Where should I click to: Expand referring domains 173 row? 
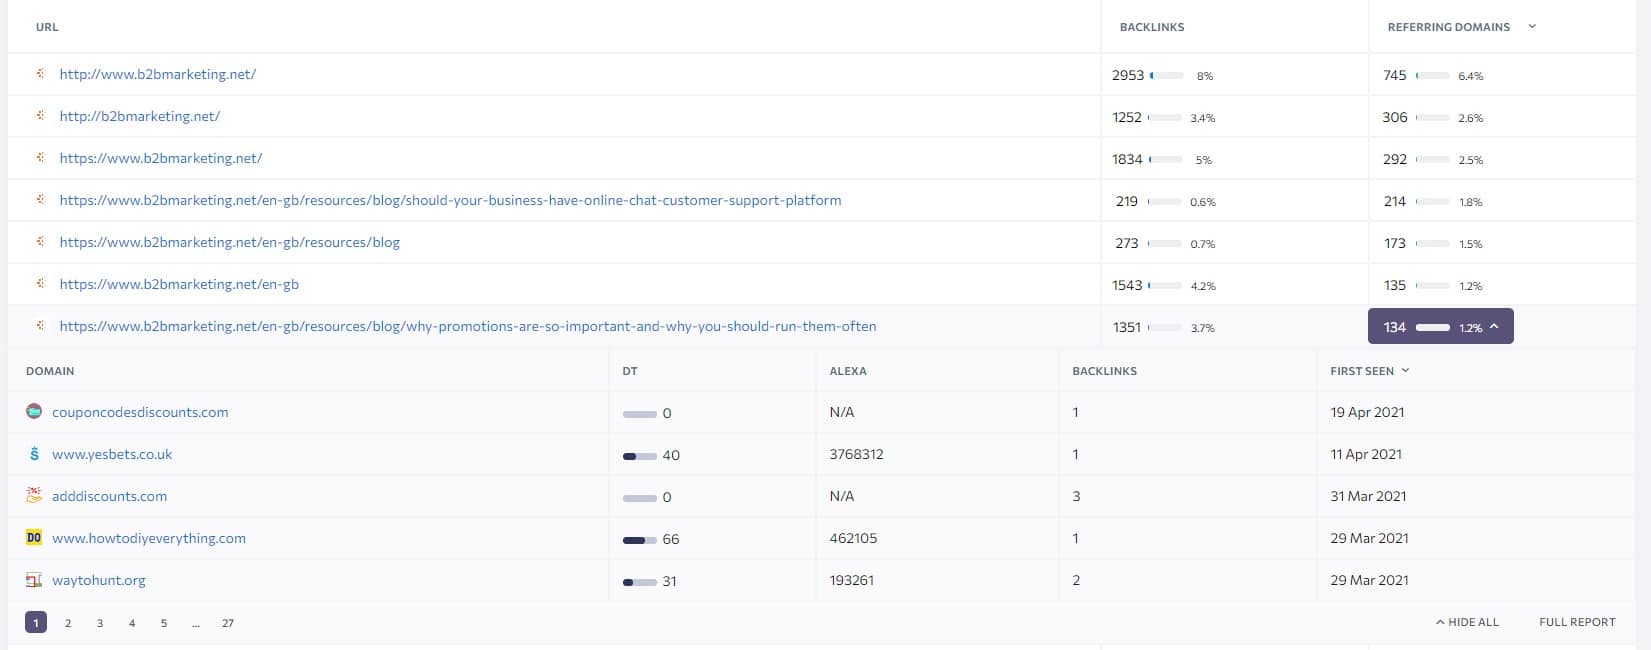coord(1435,243)
